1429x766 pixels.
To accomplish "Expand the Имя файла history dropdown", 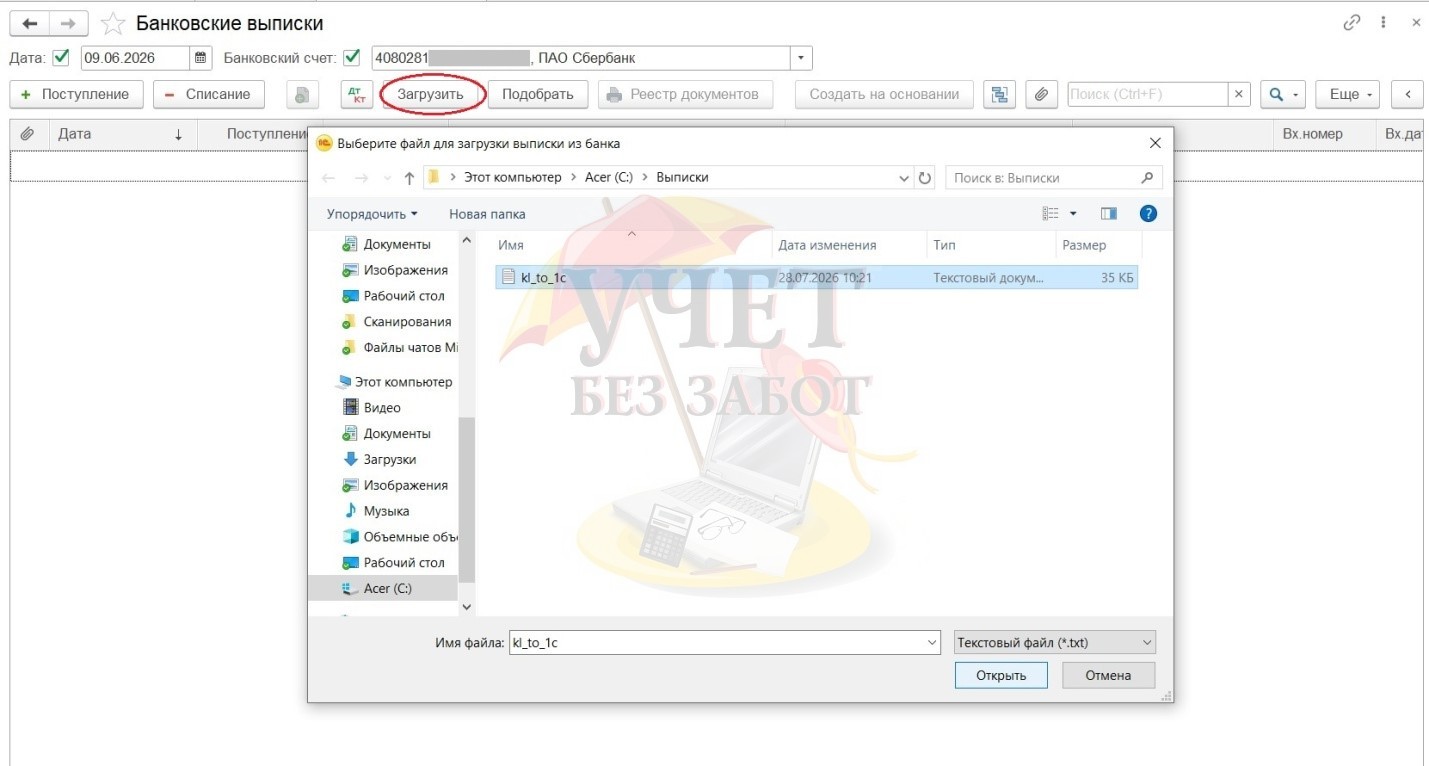I will coord(932,643).
